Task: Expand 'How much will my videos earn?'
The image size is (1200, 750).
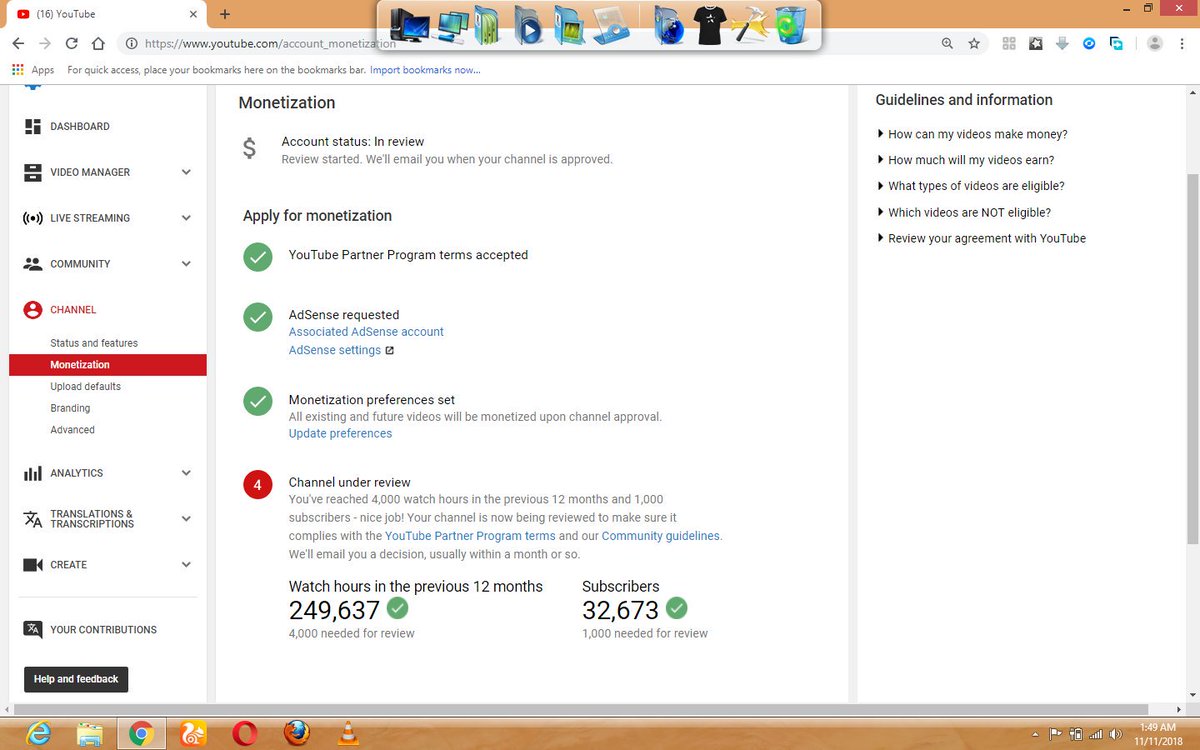Action: pyautogui.click(x=965, y=160)
